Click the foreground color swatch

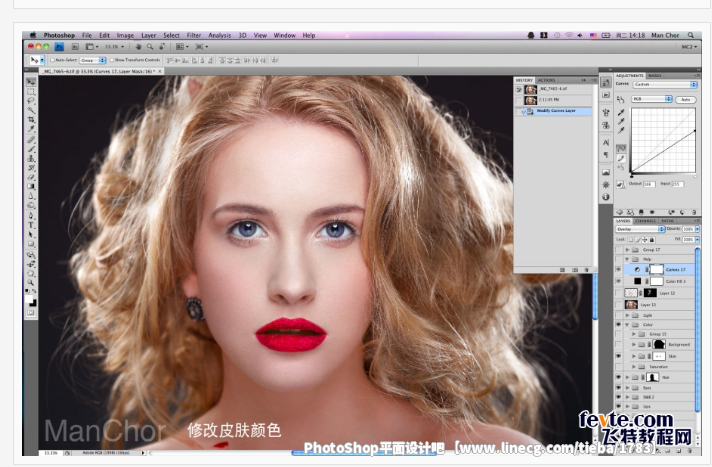point(29,299)
